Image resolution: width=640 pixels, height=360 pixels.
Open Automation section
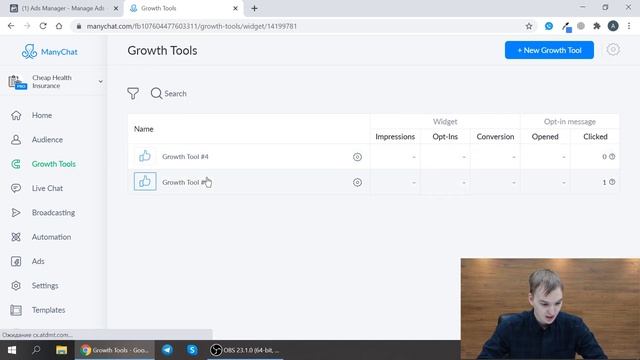point(51,237)
